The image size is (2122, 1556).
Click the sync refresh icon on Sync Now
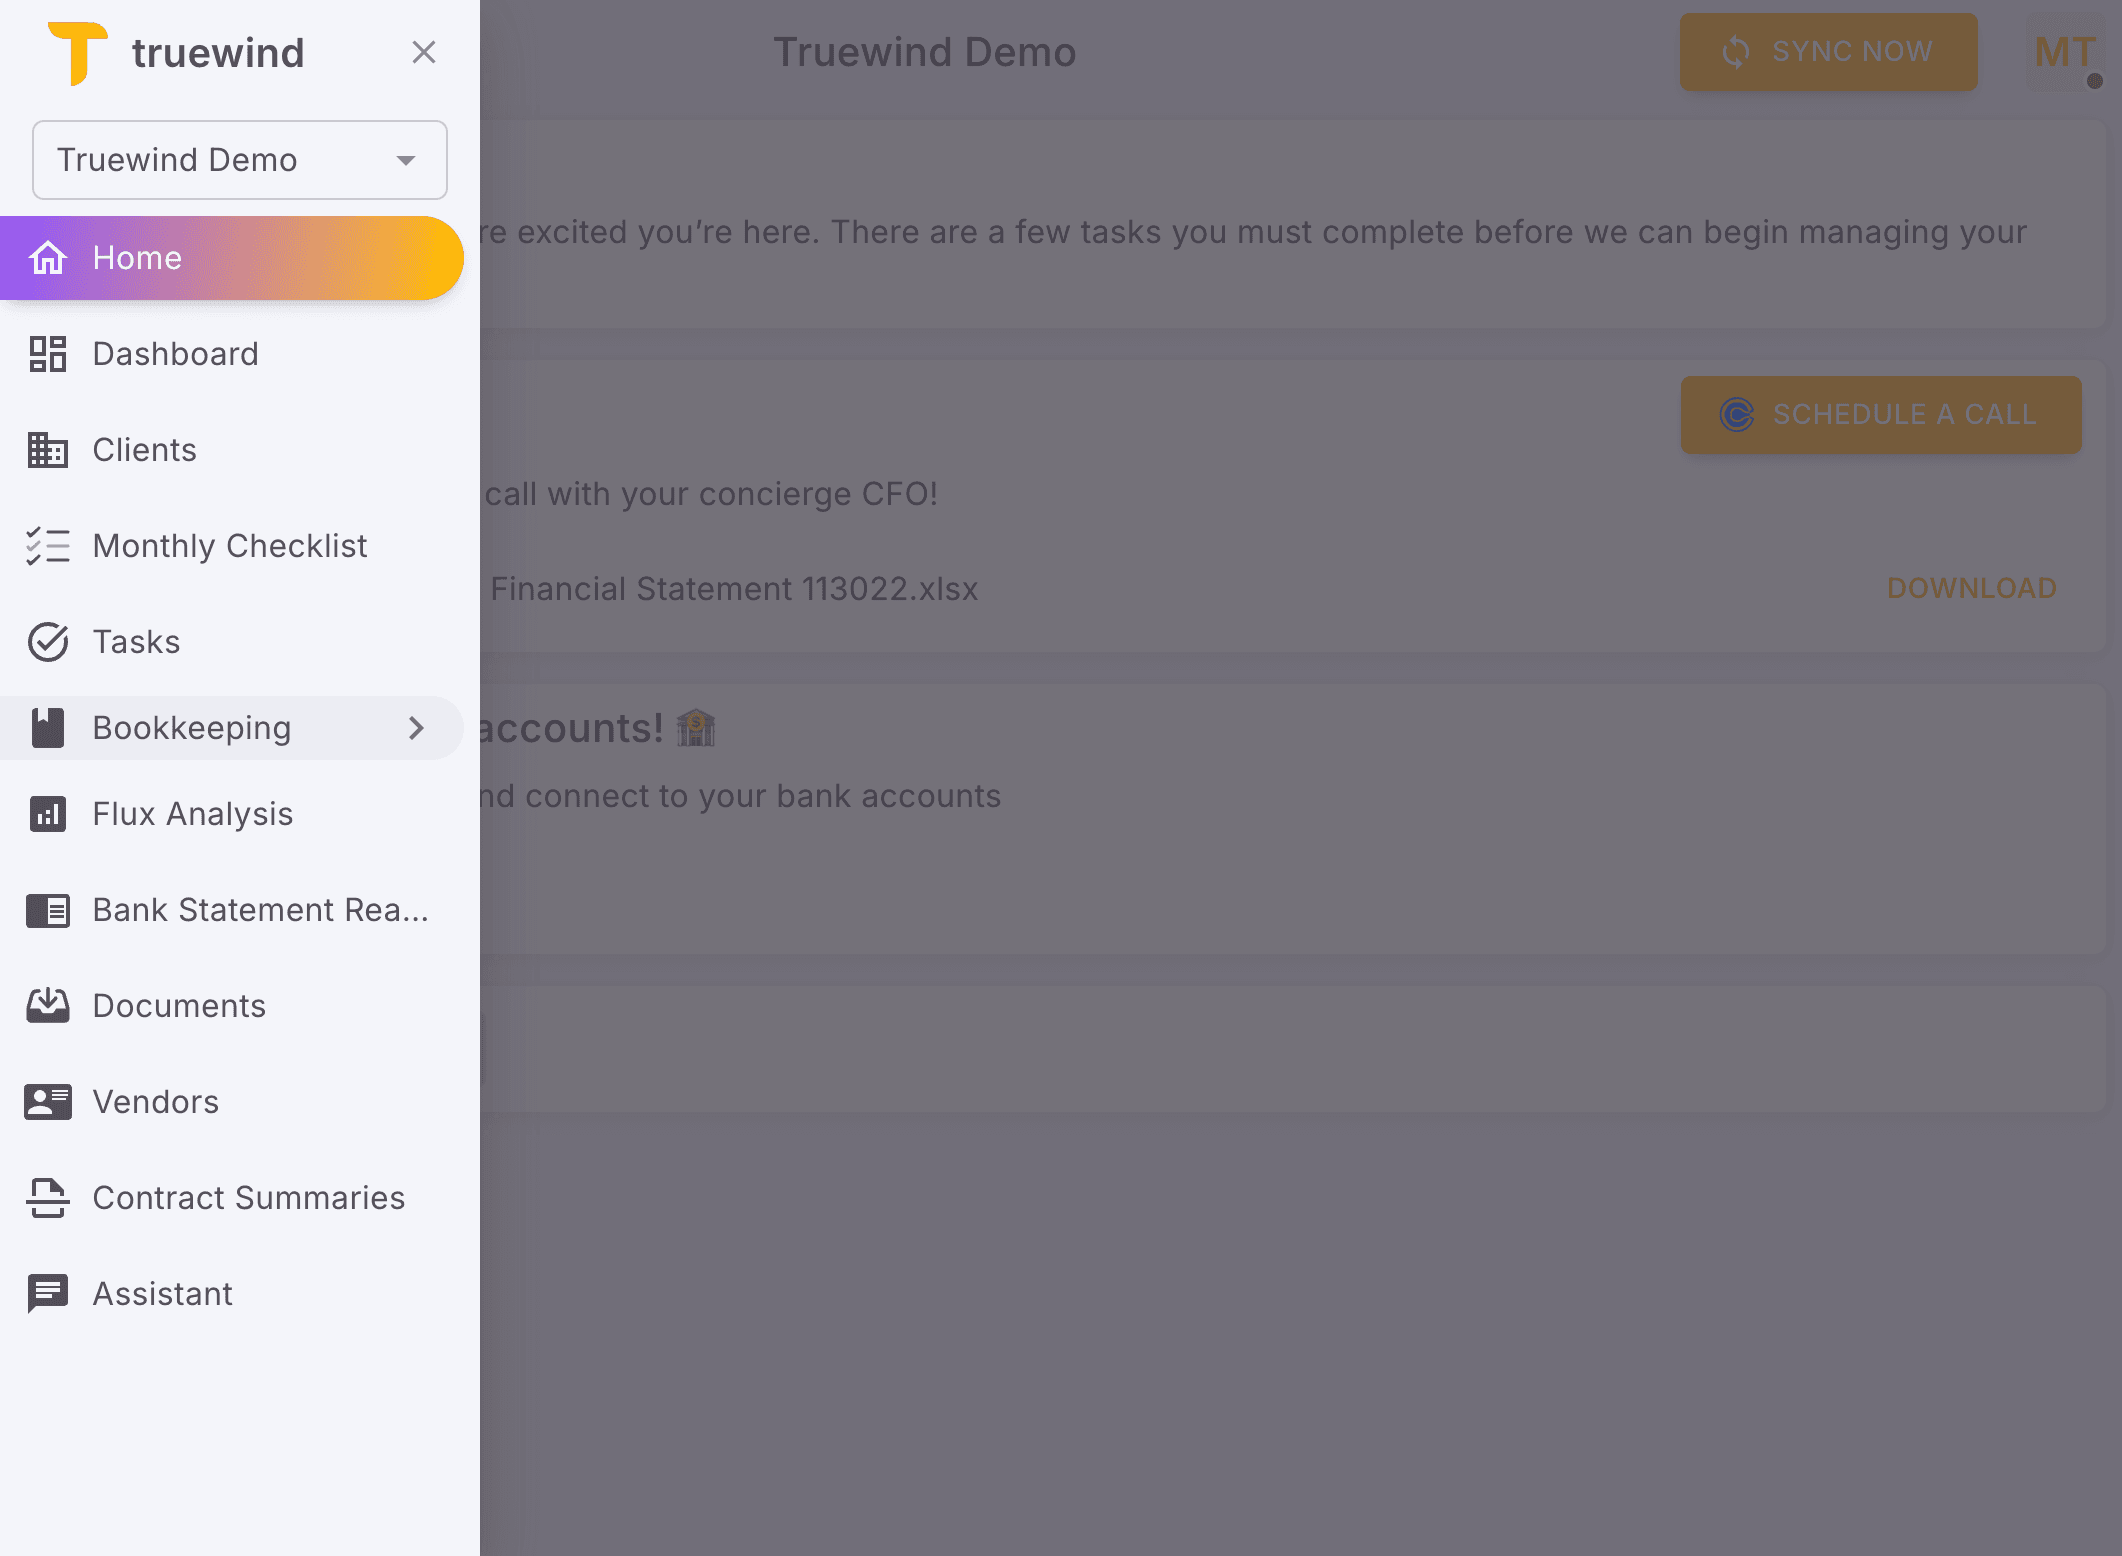pos(1737,51)
